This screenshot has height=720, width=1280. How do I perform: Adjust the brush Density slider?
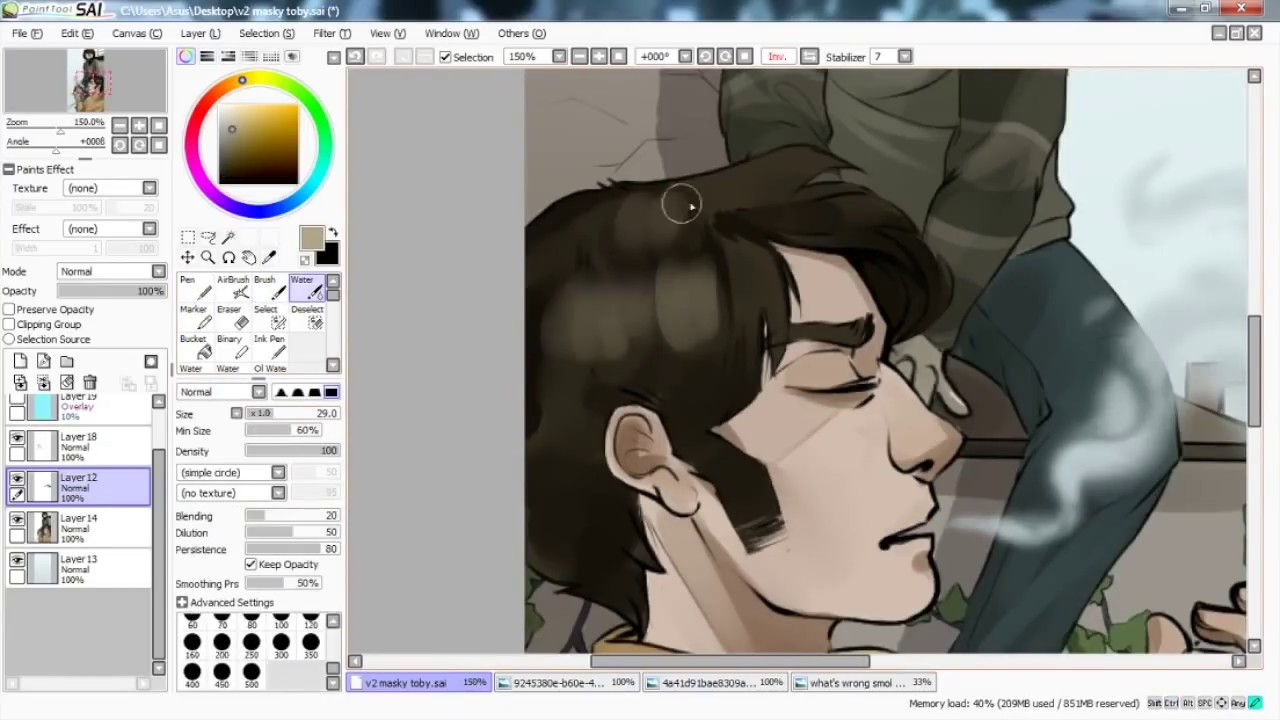[x=292, y=451]
